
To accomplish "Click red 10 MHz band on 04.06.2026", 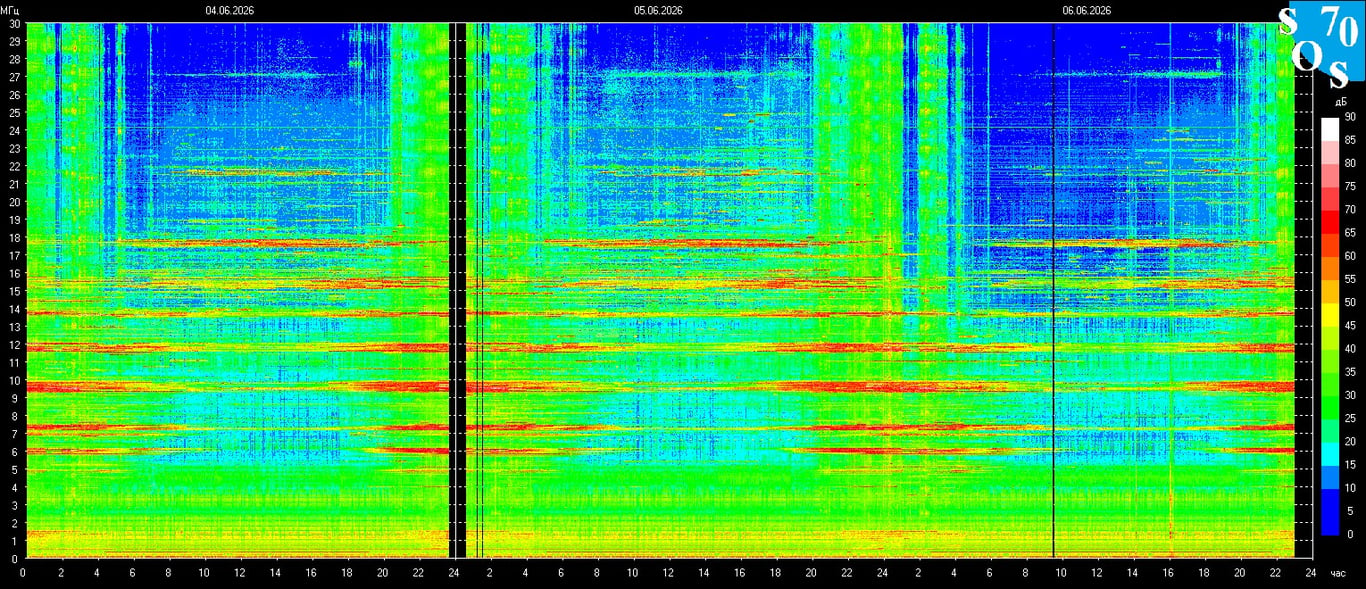I will (237, 386).
